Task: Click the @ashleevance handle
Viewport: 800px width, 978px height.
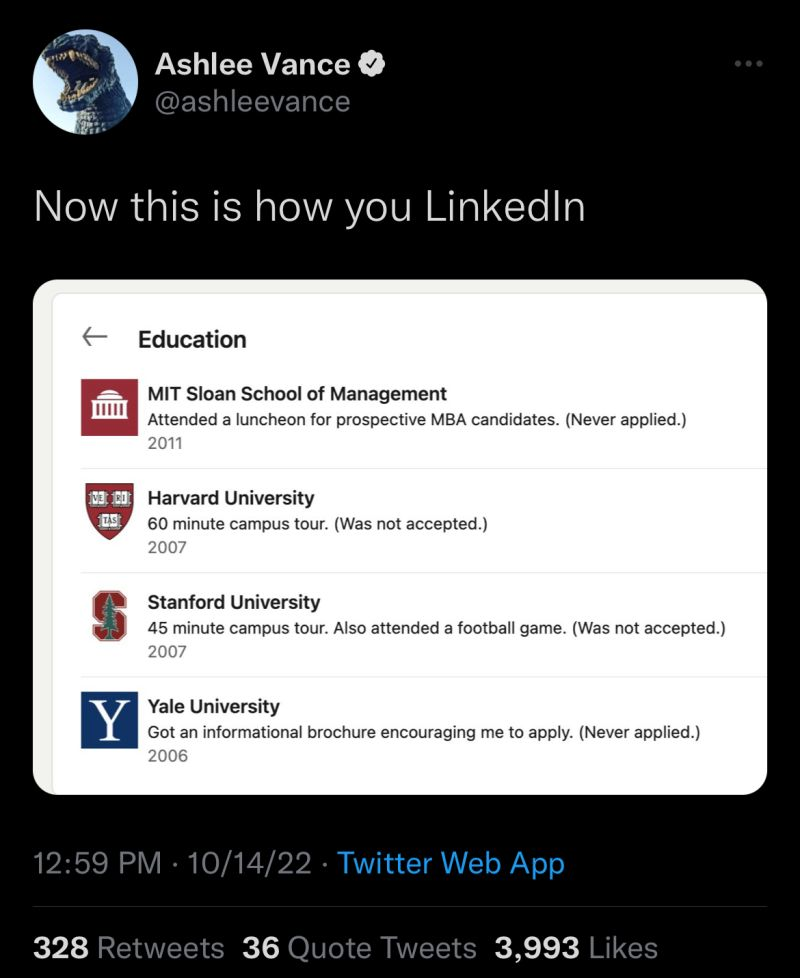Action: click(252, 101)
